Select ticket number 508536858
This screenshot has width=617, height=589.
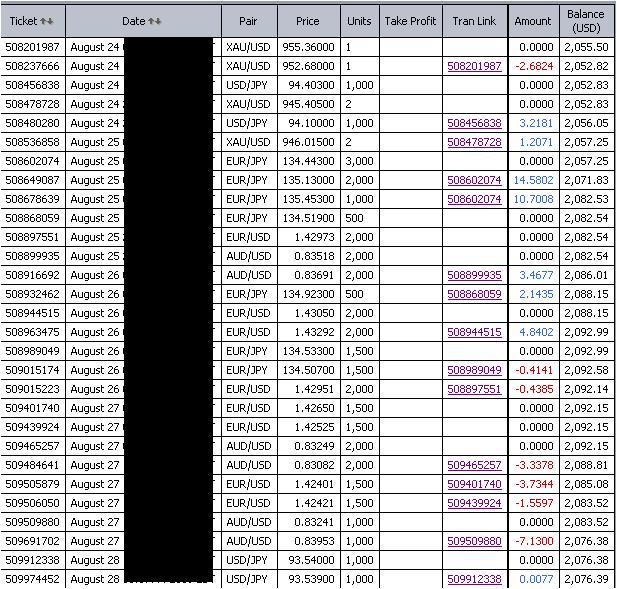[x=32, y=142]
